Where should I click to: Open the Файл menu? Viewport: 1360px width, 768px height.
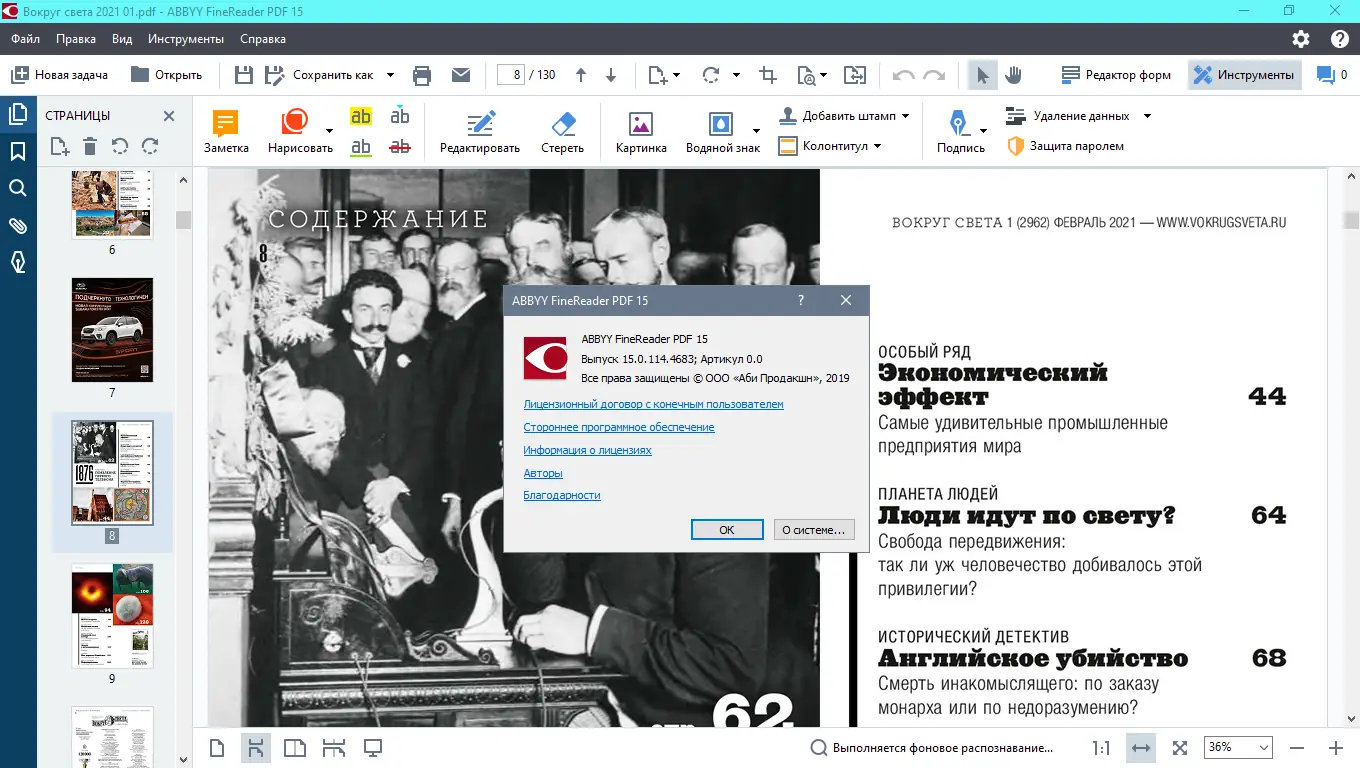point(26,39)
